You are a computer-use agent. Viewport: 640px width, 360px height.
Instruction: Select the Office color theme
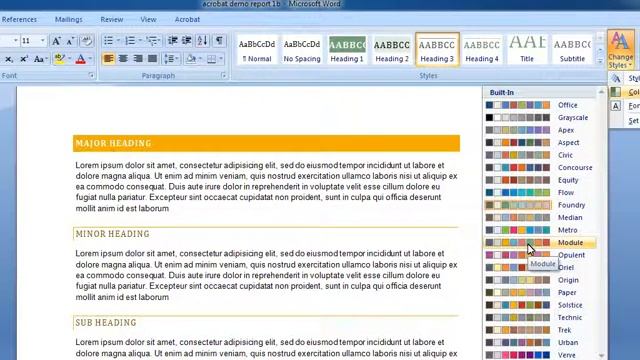click(x=540, y=105)
